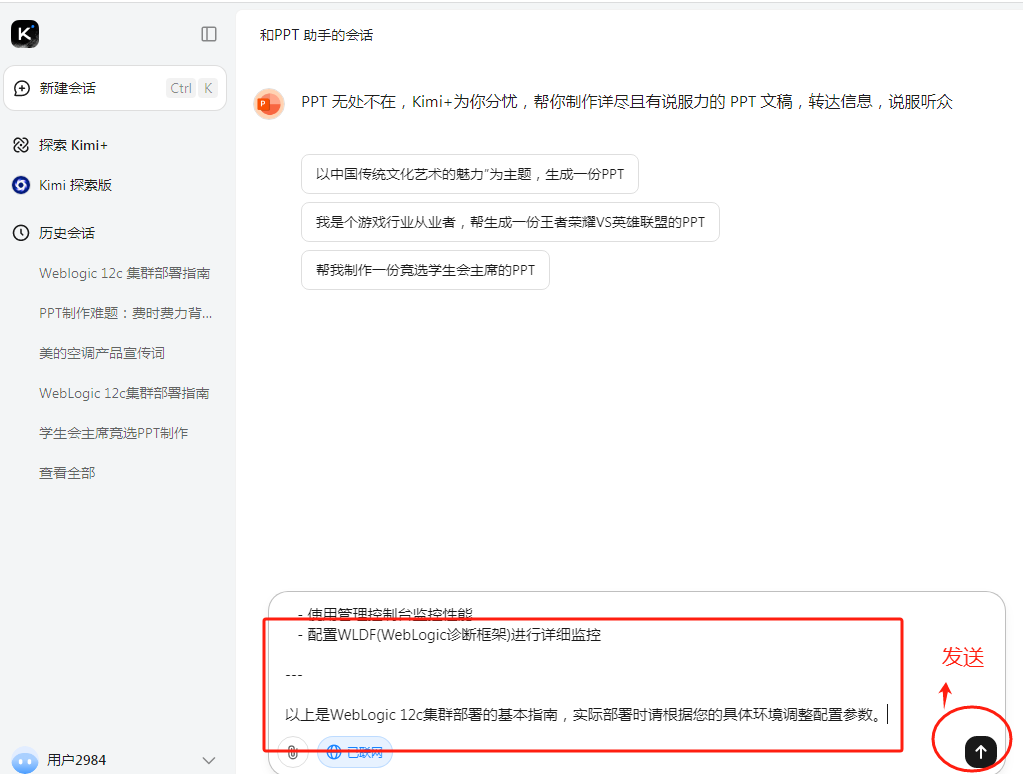This screenshot has height=774, width=1023.
Task: Open history item Weblogic 12c 集群部署指南
Action: pos(125,273)
